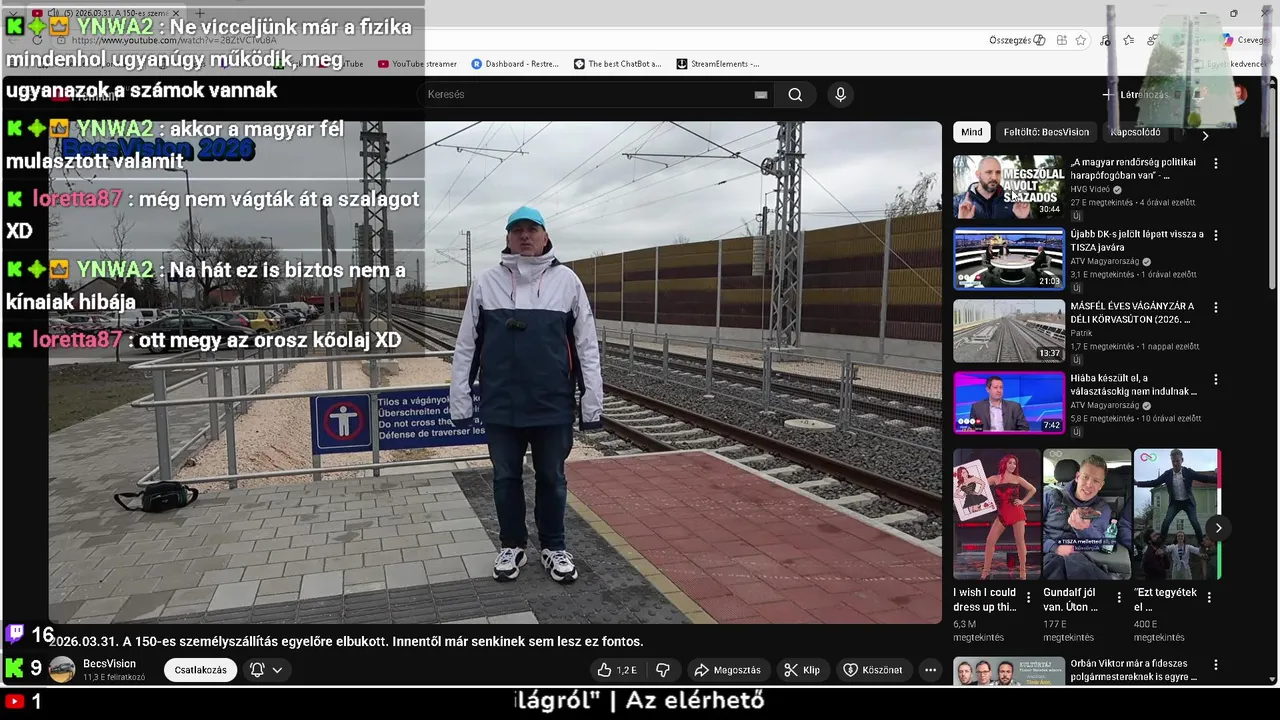The image size is (1280, 720).
Task: Open notification bell dropdown for BecsVision
Action: point(266,670)
